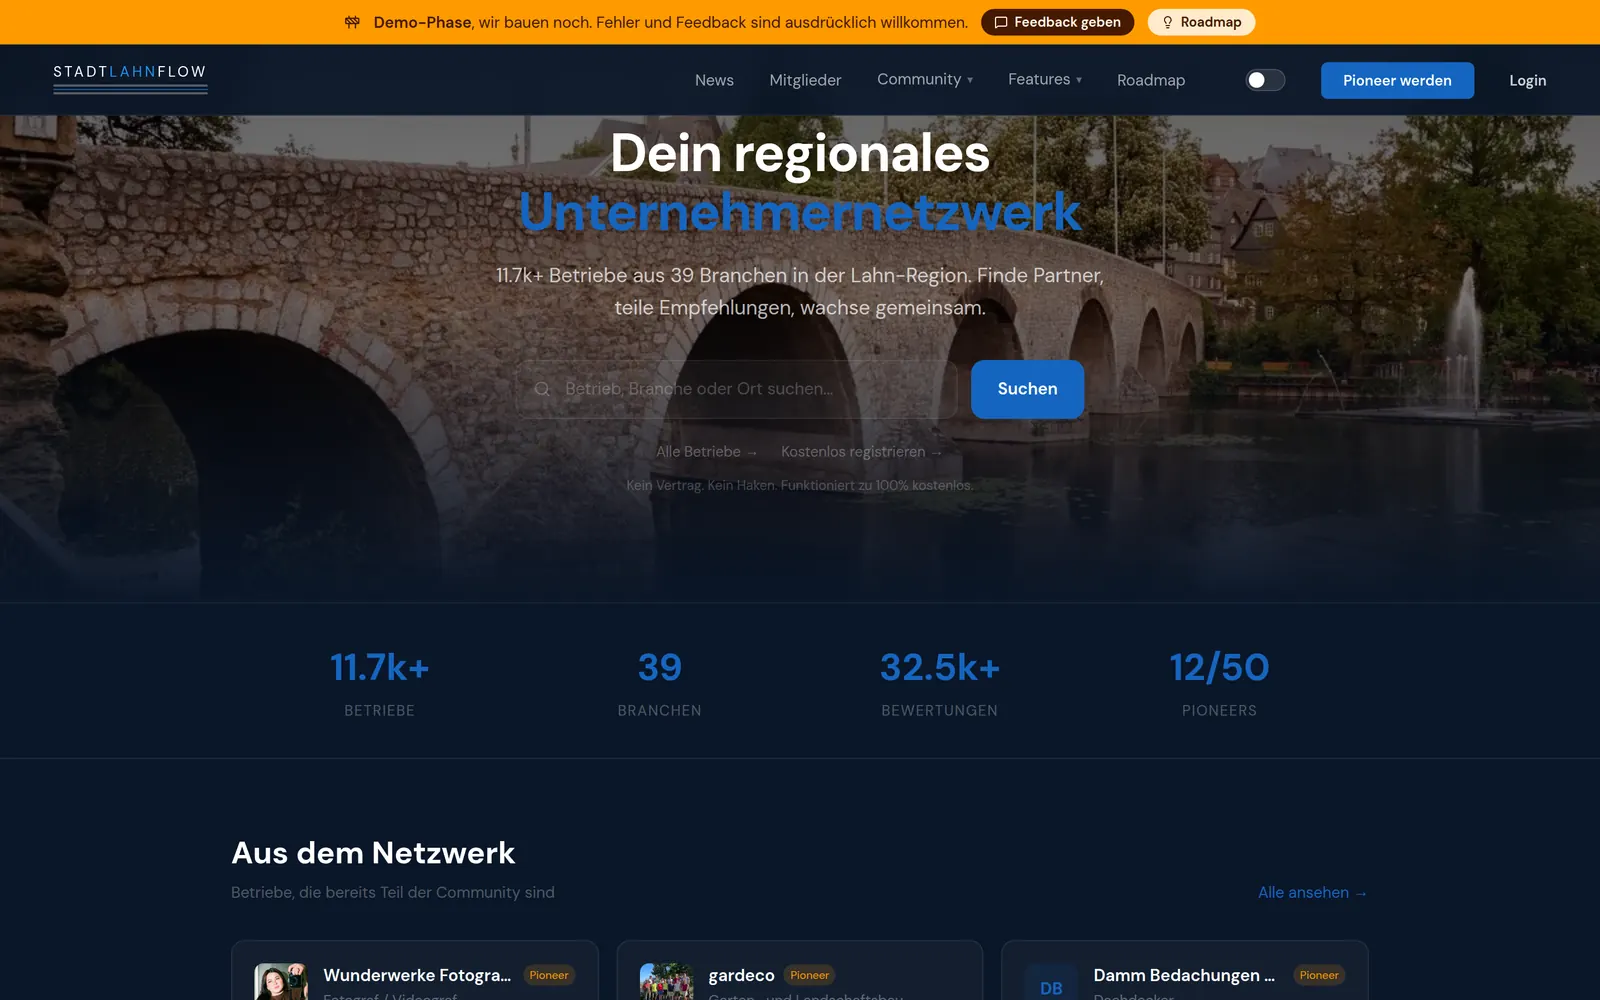Image resolution: width=1600 pixels, height=1000 pixels.
Task: Click the Pioneer badge on gardeco card
Action: pos(809,975)
